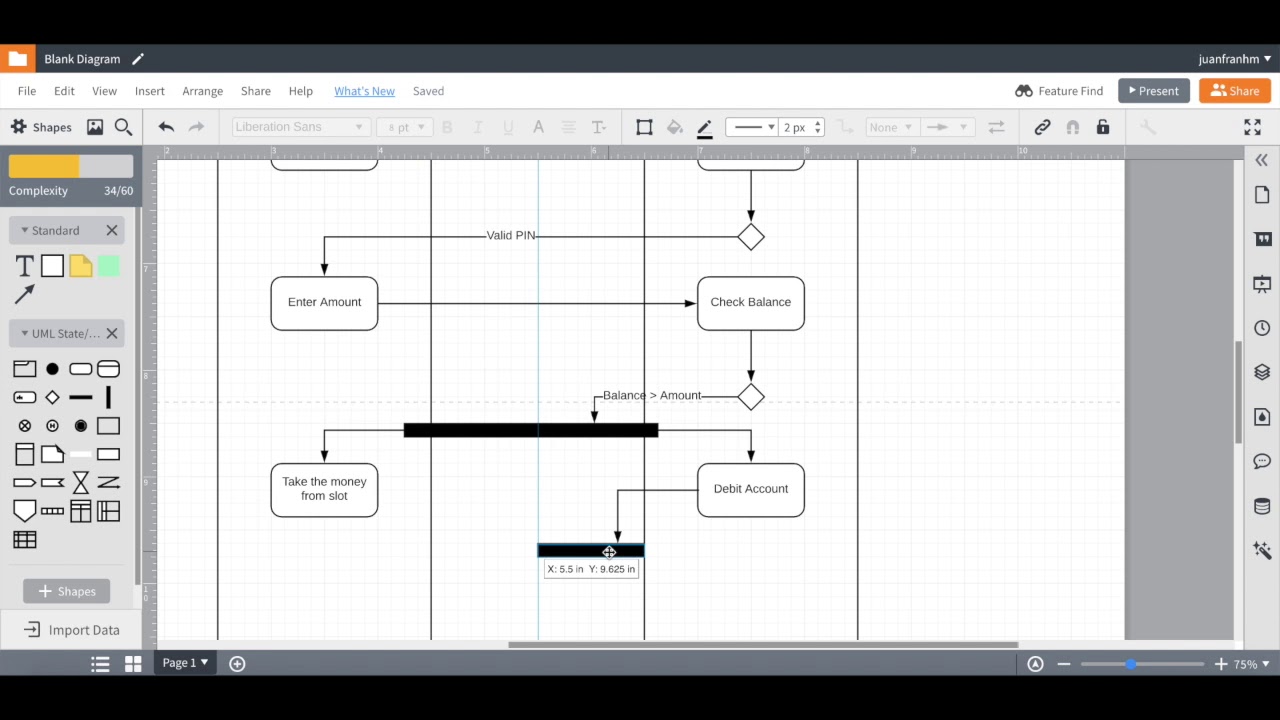Select the hourglass time event shape
Image resolution: width=1280 pixels, height=720 pixels.
80,483
